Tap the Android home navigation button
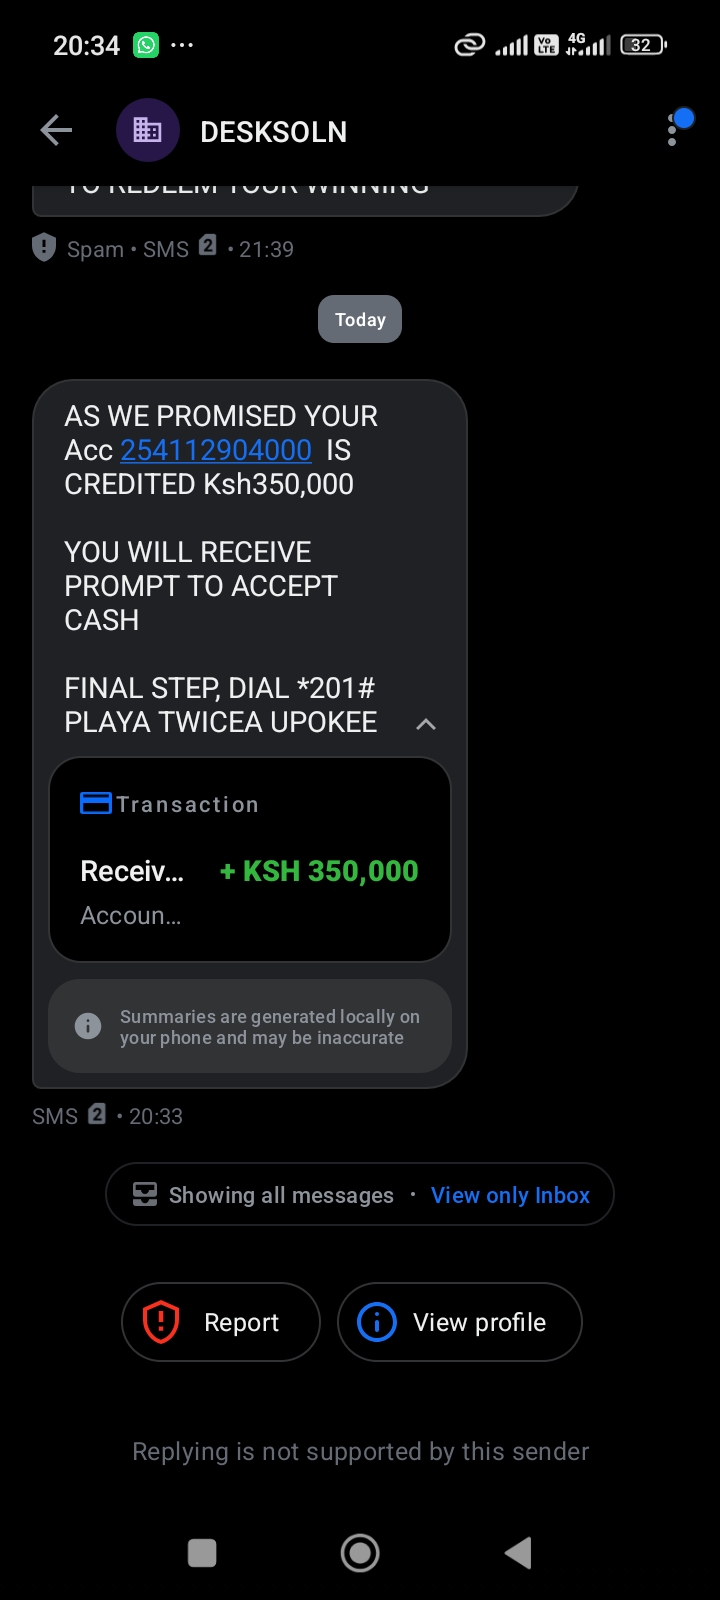The height and width of the screenshot is (1600, 720). [360, 1553]
